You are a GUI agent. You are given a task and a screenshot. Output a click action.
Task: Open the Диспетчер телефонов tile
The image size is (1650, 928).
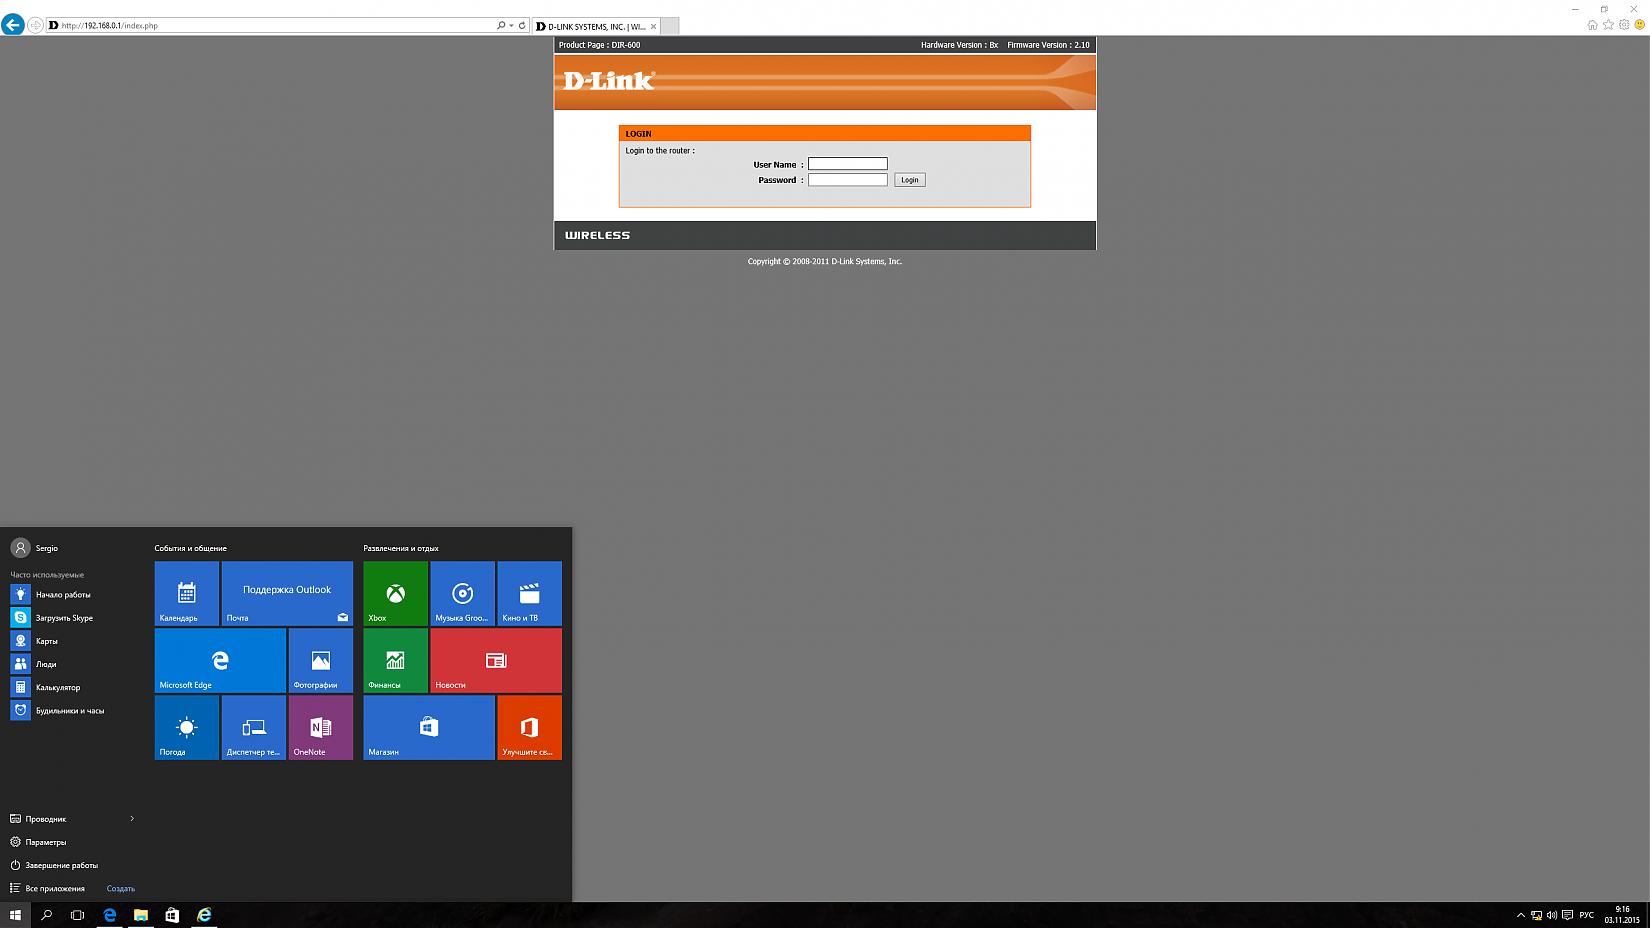[254, 727]
